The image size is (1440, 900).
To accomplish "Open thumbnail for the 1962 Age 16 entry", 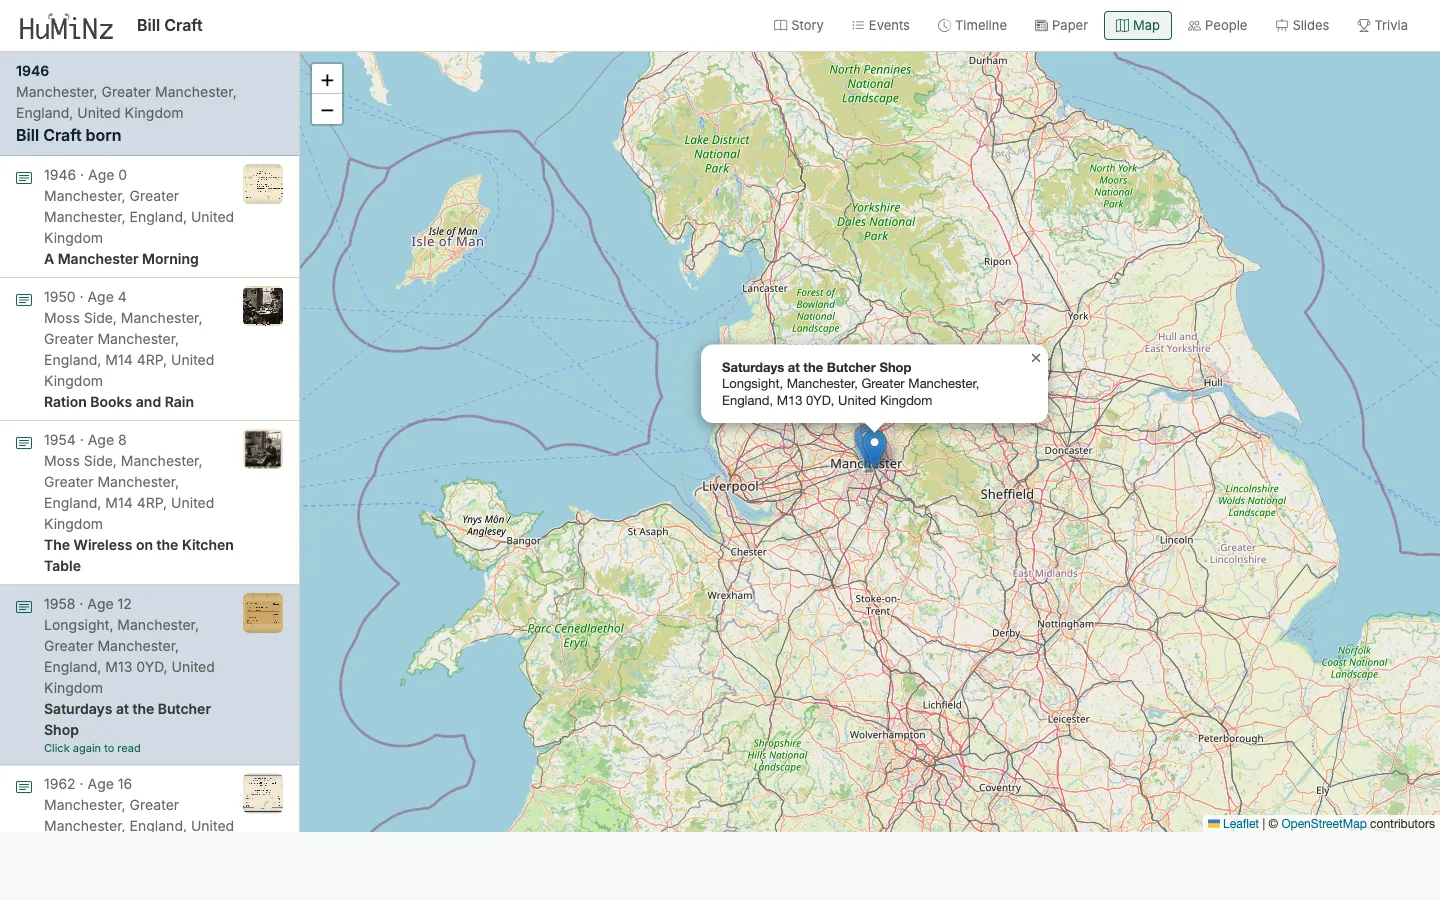I will [x=263, y=793].
